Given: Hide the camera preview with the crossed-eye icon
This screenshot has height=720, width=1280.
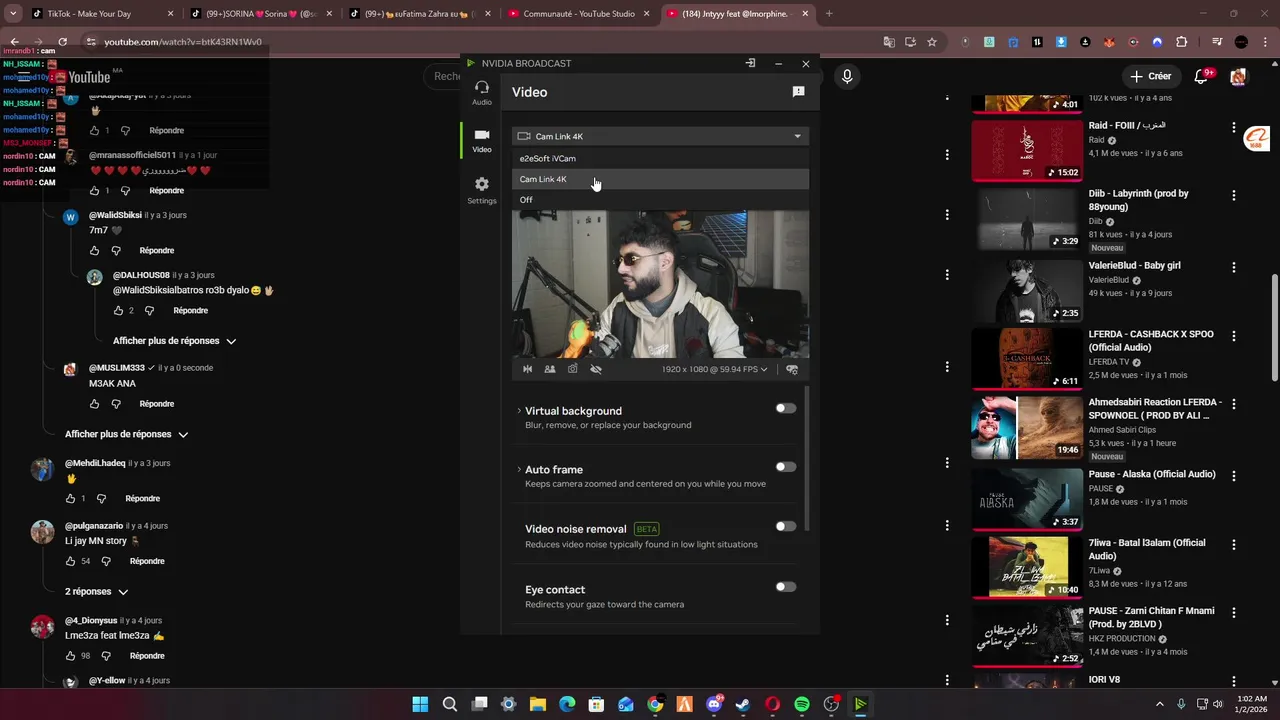Looking at the screenshot, I should [596, 369].
